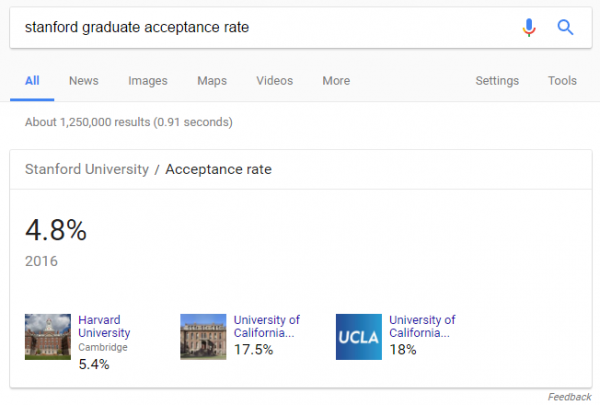600x405 pixels.
Task: Click the 4.8% acceptance rate figure
Action: [x=56, y=231]
